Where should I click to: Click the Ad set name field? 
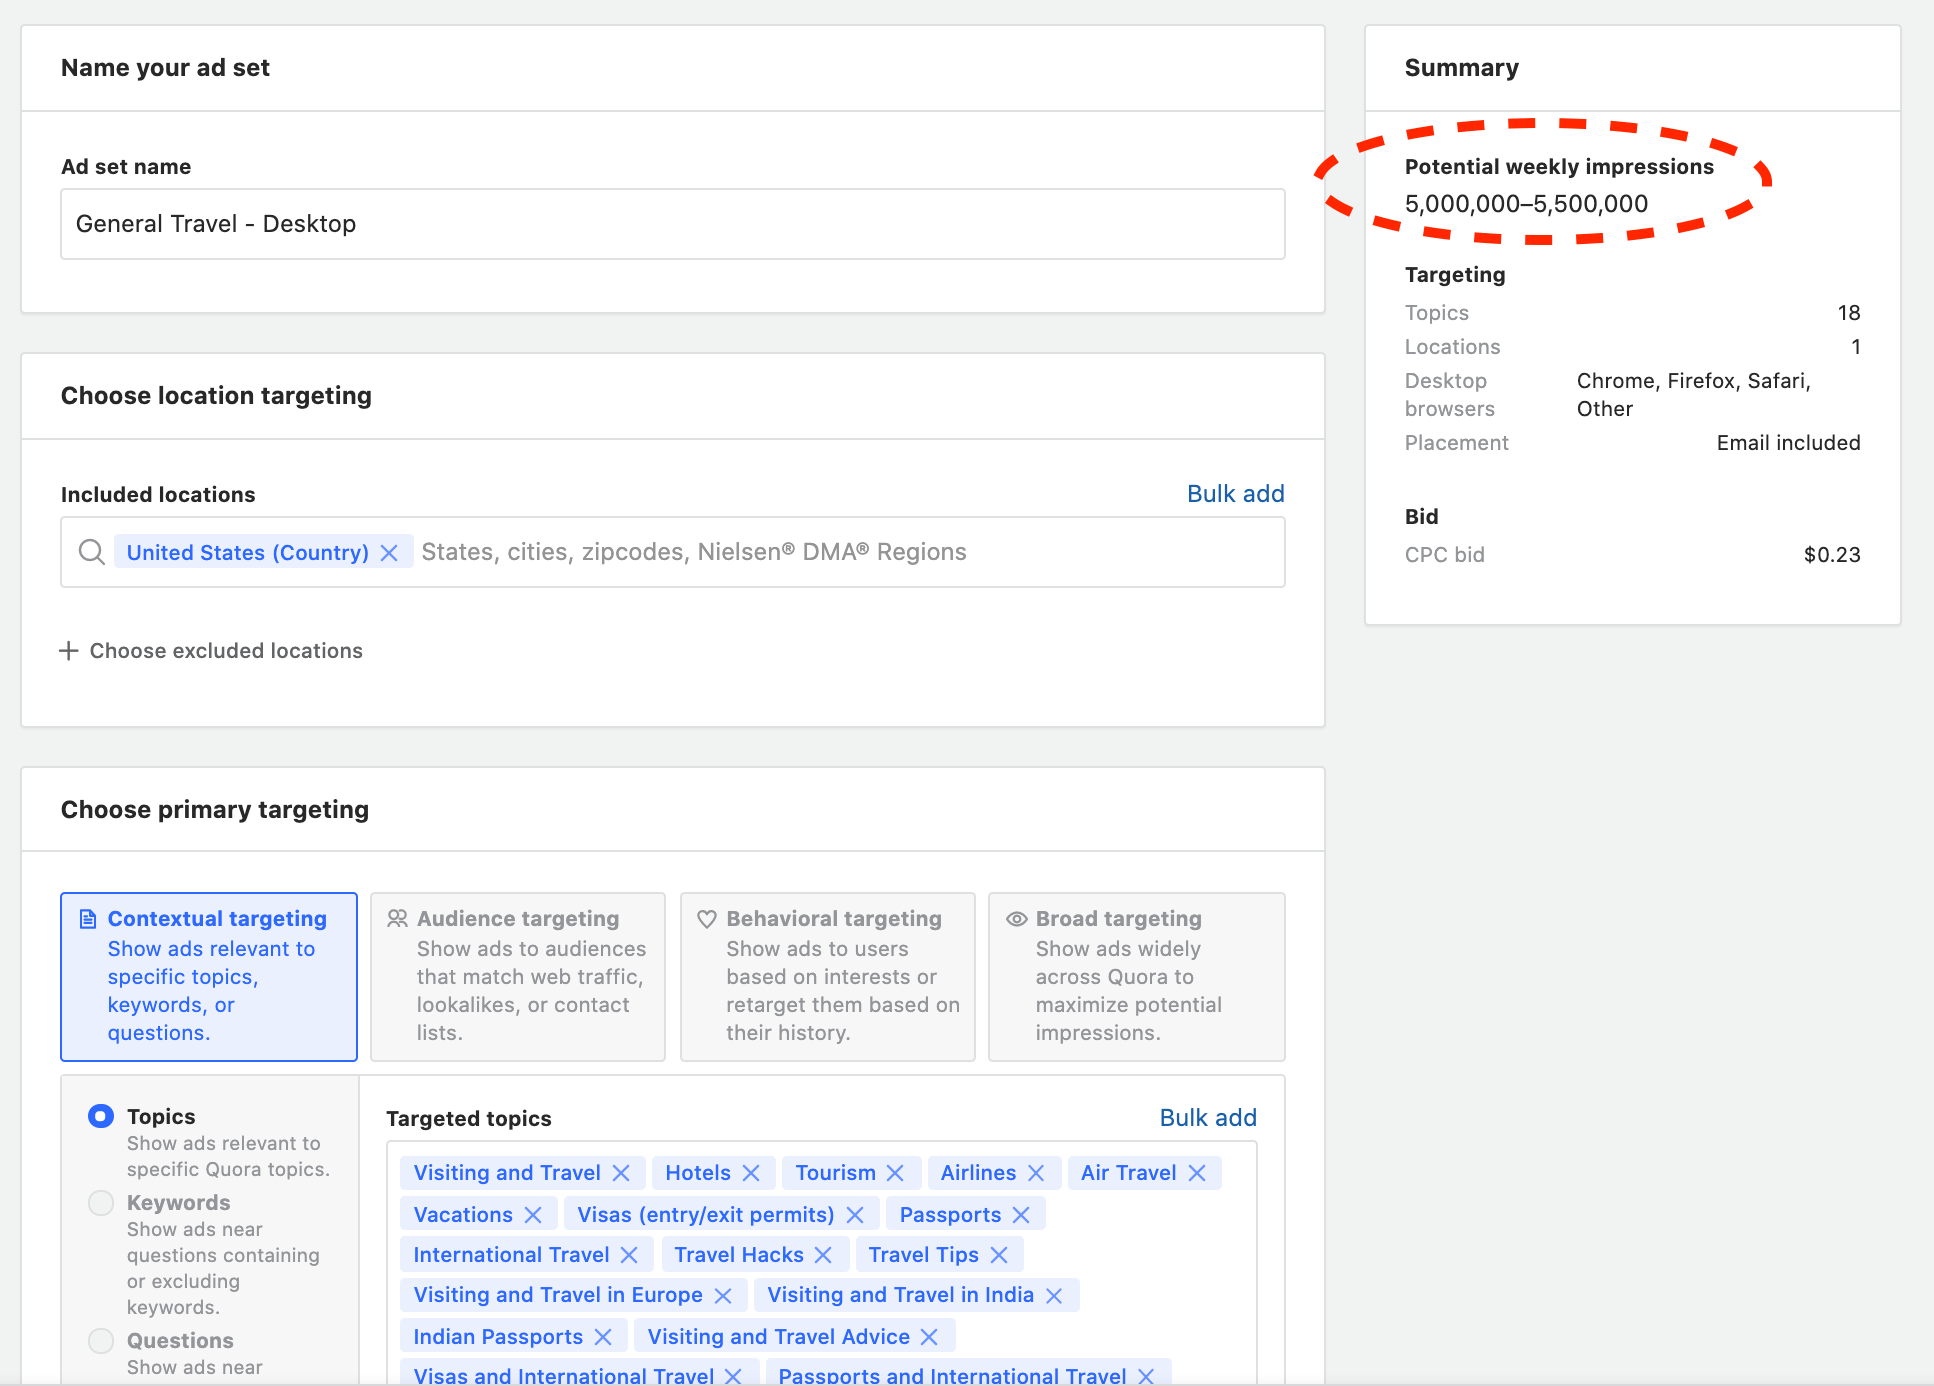coord(672,224)
